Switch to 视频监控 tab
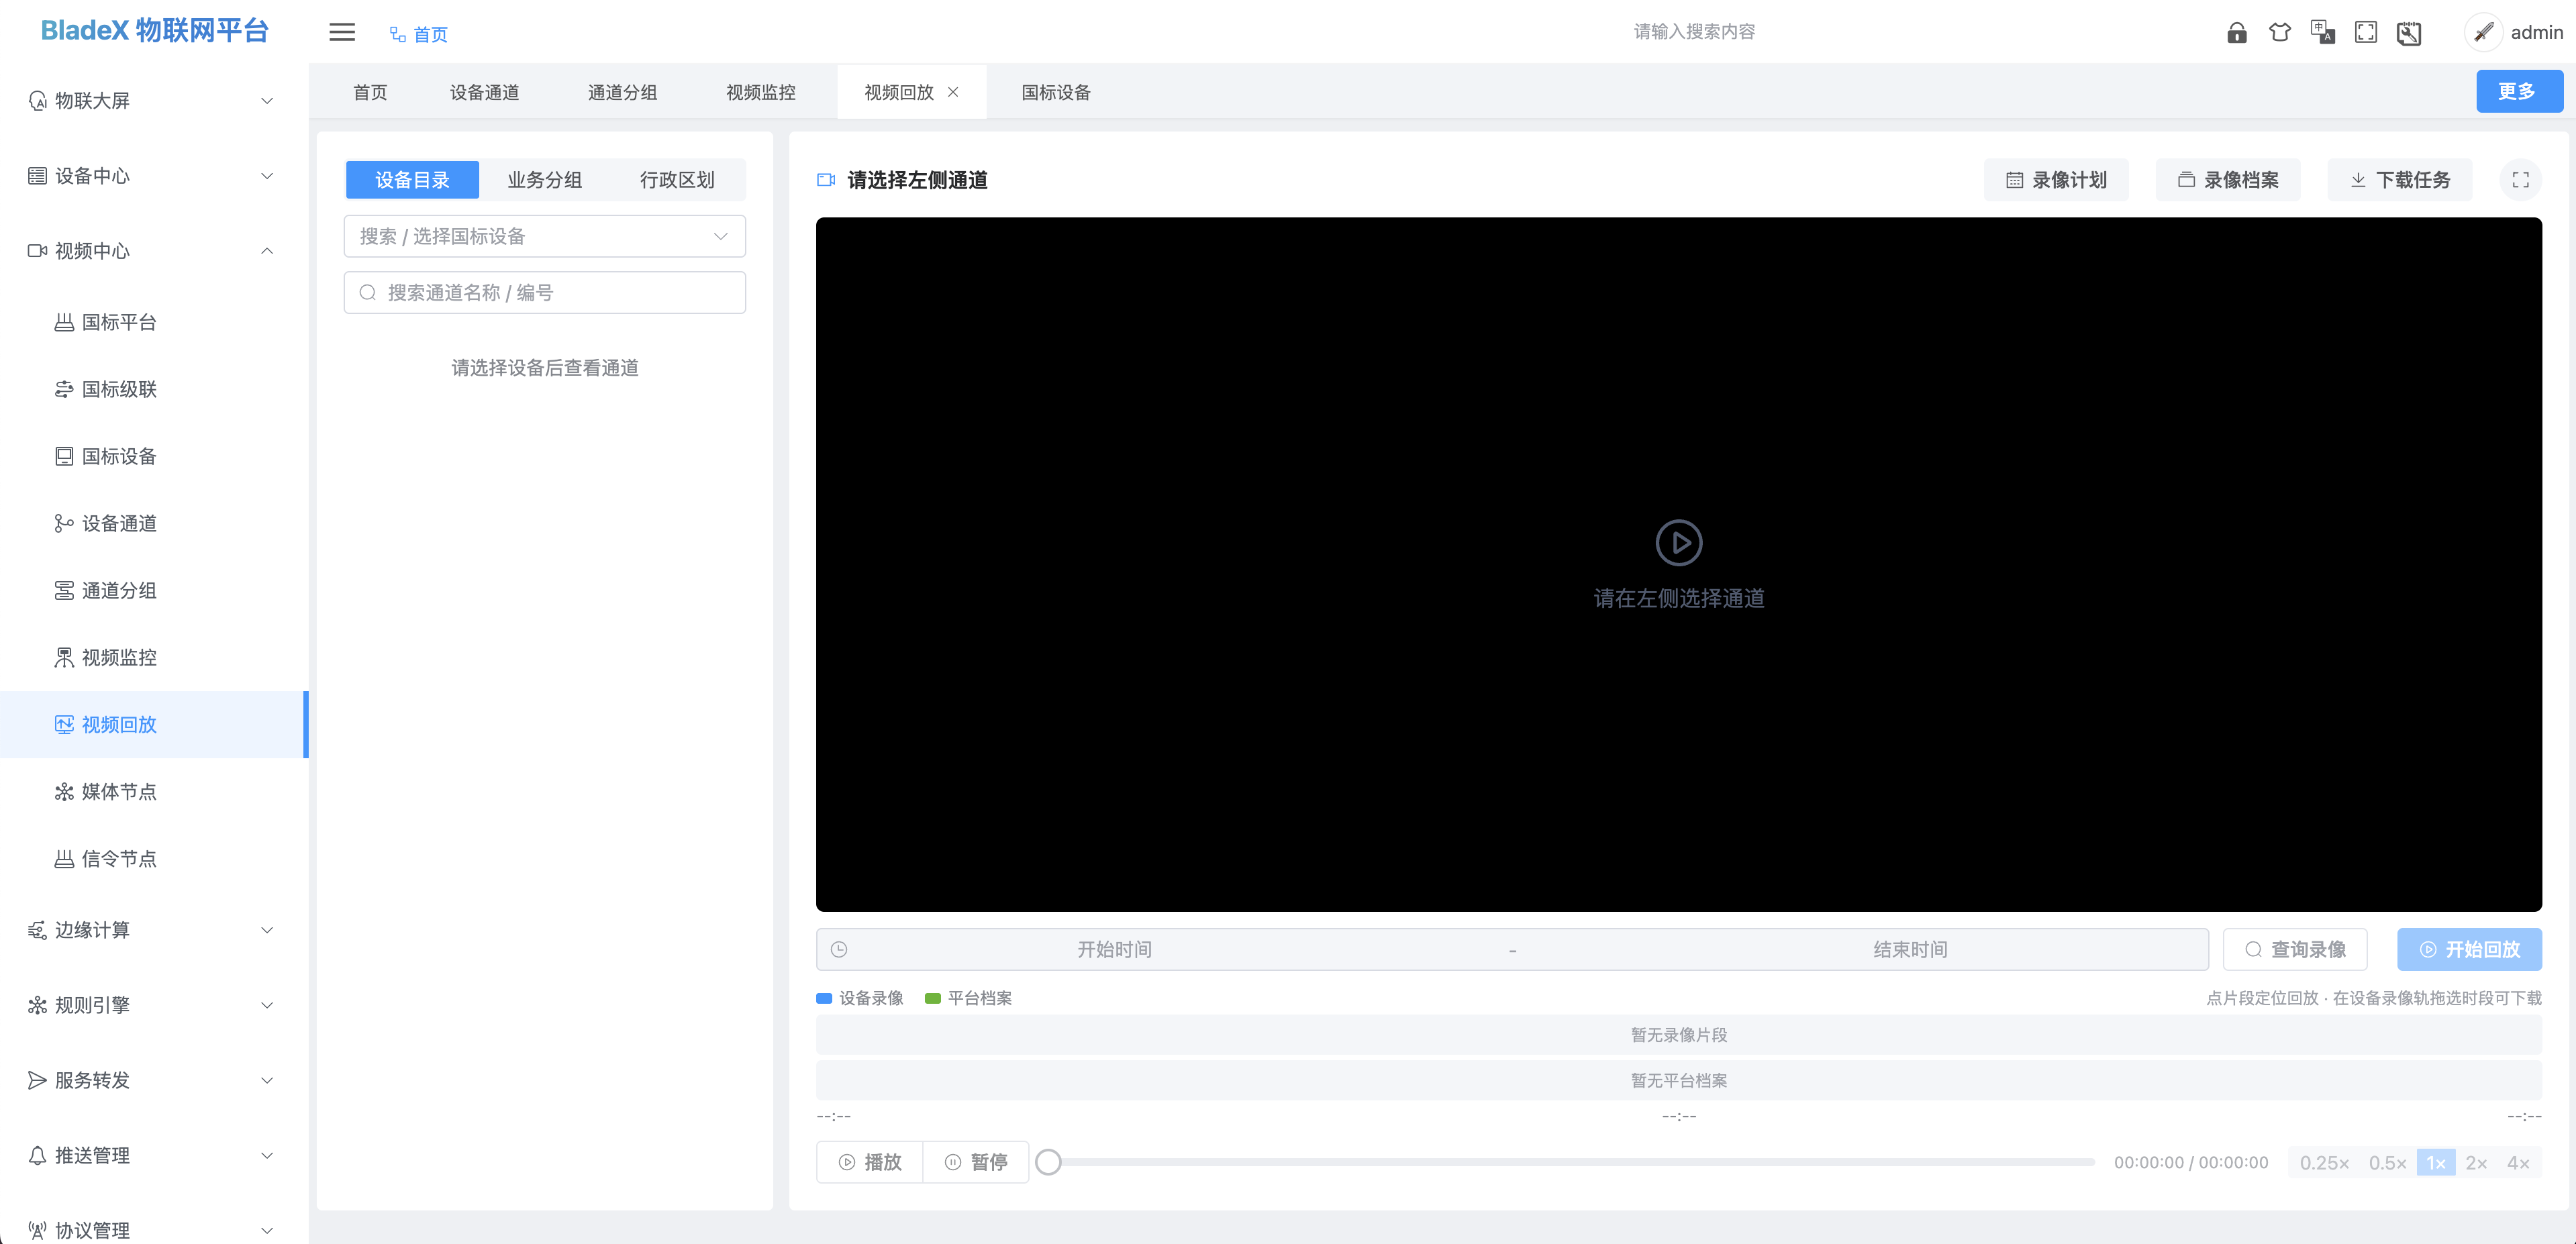2576x1244 pixels. [760, 92]
